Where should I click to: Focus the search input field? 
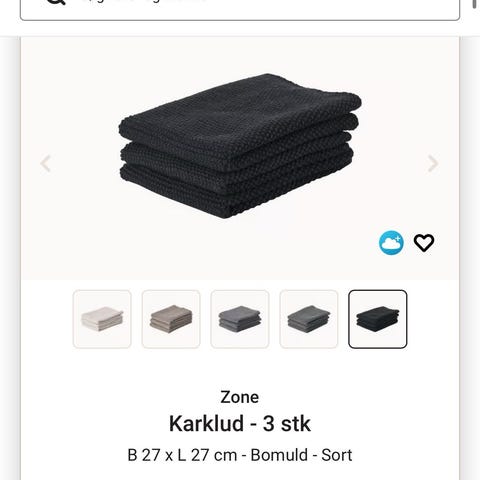tap(240, 7)
